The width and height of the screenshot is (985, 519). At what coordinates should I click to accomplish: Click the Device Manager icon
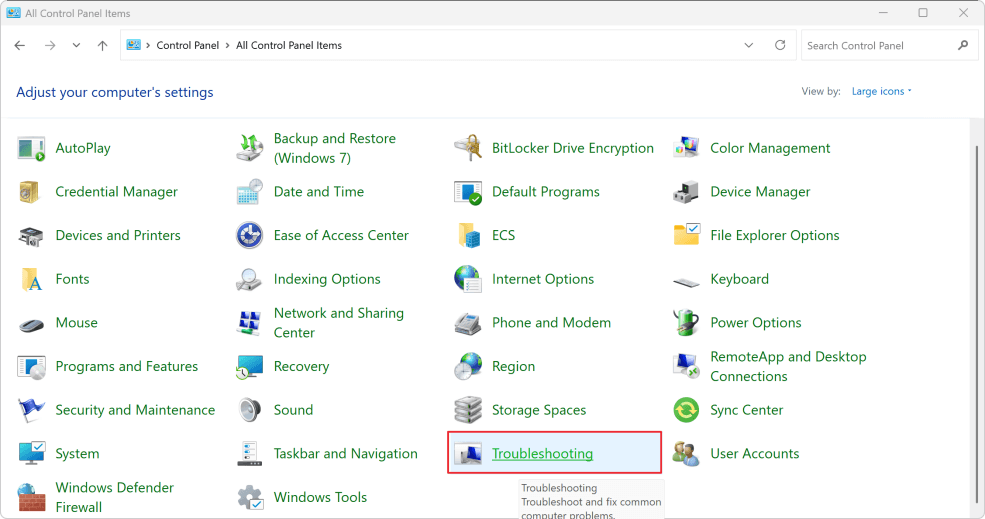(x=686, y=192)
